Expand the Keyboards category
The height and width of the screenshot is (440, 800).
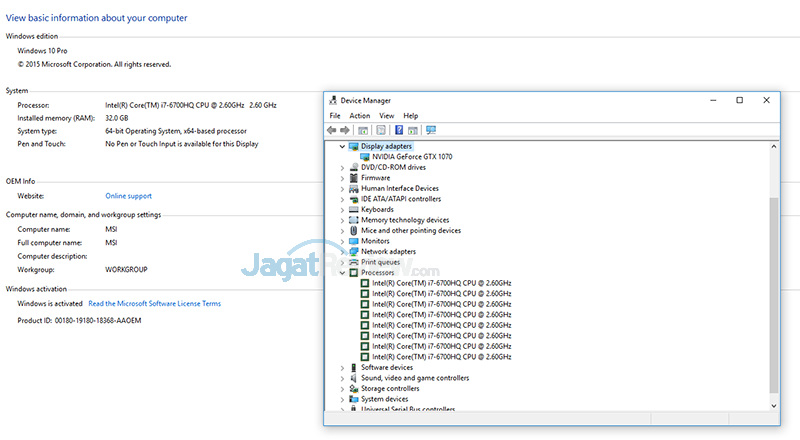click(342, 210)
